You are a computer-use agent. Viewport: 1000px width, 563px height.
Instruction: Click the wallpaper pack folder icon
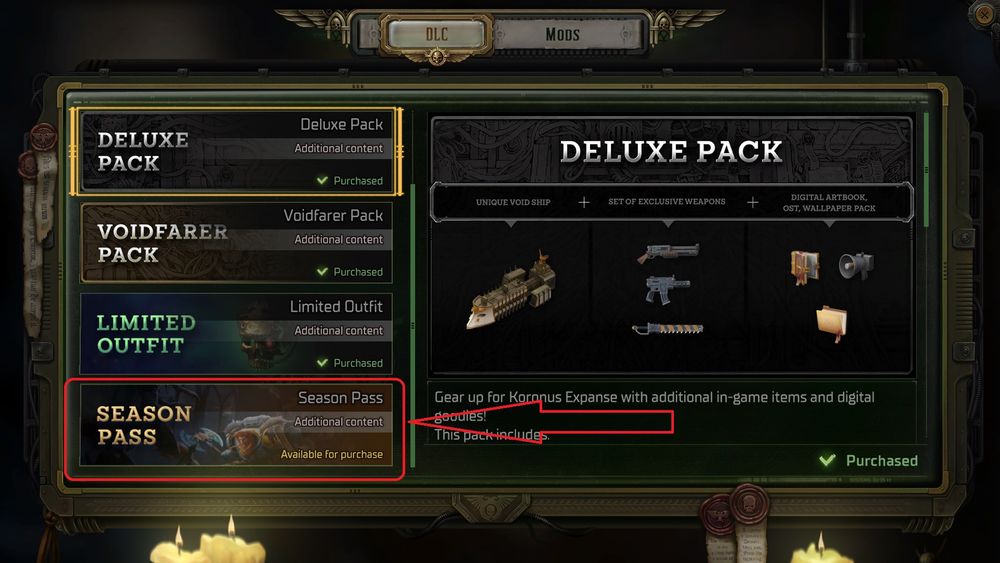832,323
